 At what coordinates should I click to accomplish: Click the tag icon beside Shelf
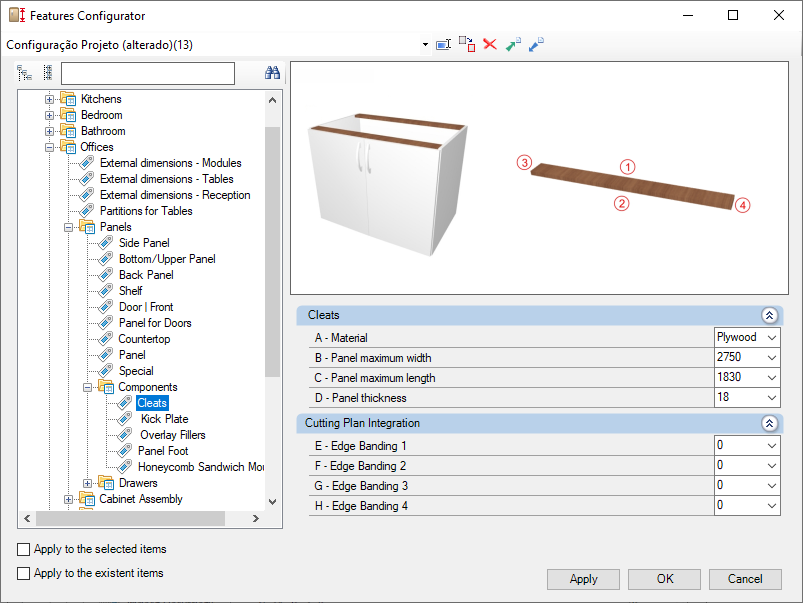(106, 290)
